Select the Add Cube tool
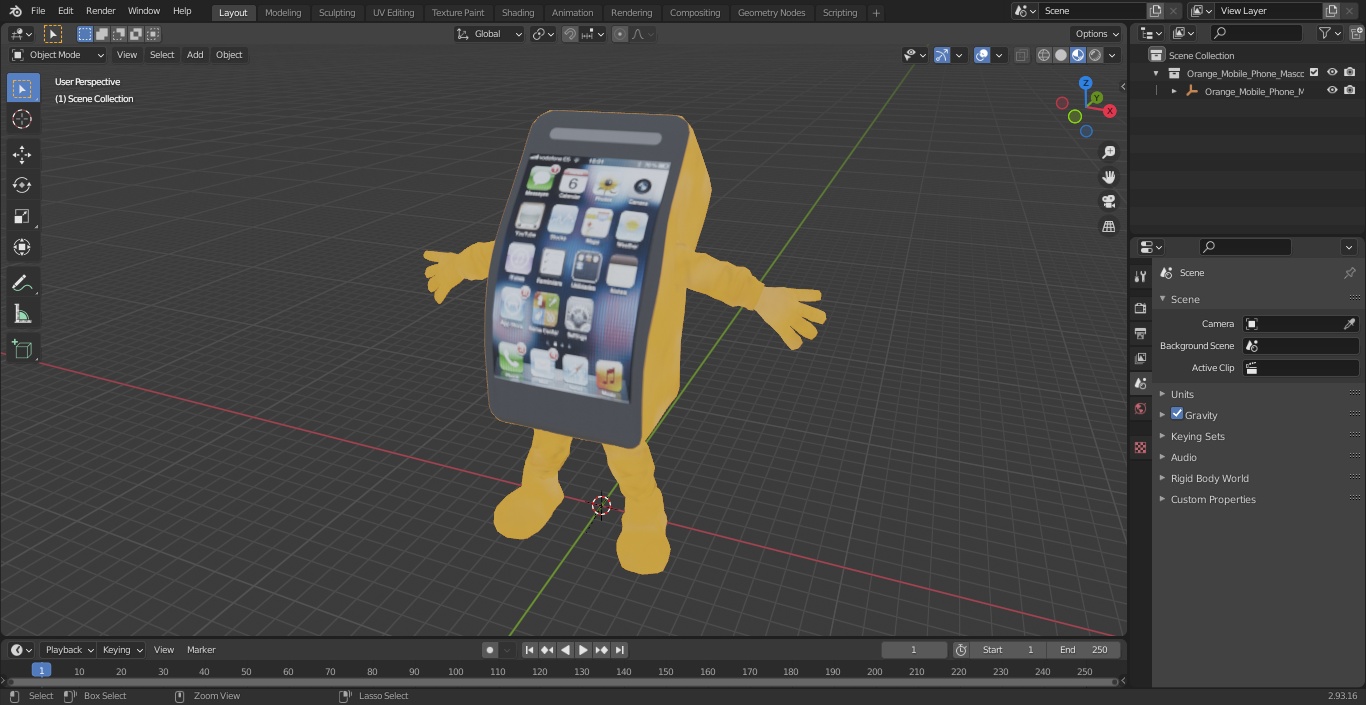Image resolution: width=1366 pixels, height=705 pixels. (x=22, y=349)
